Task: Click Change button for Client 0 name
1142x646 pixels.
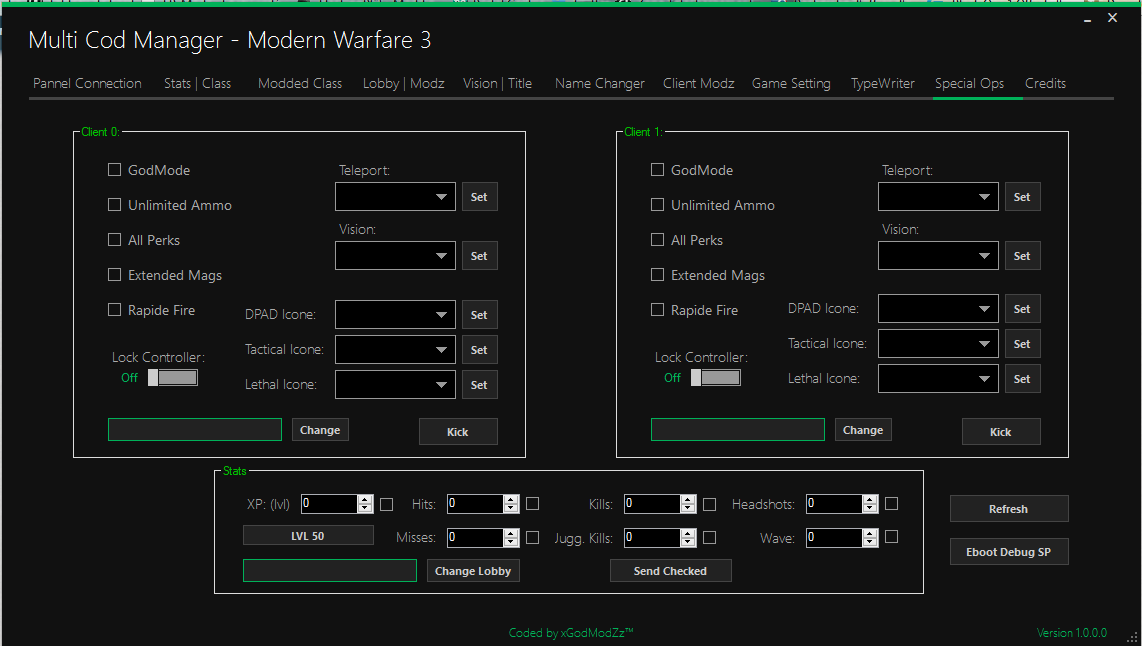Action: tap(320, 430)
